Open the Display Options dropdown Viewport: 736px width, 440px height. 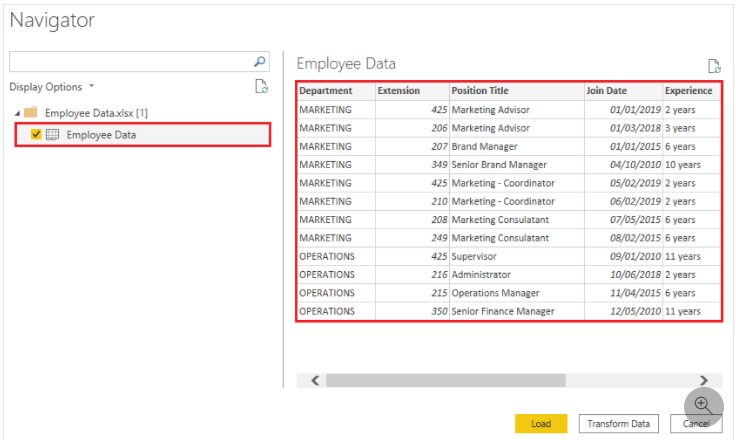(x=52, y=87)
